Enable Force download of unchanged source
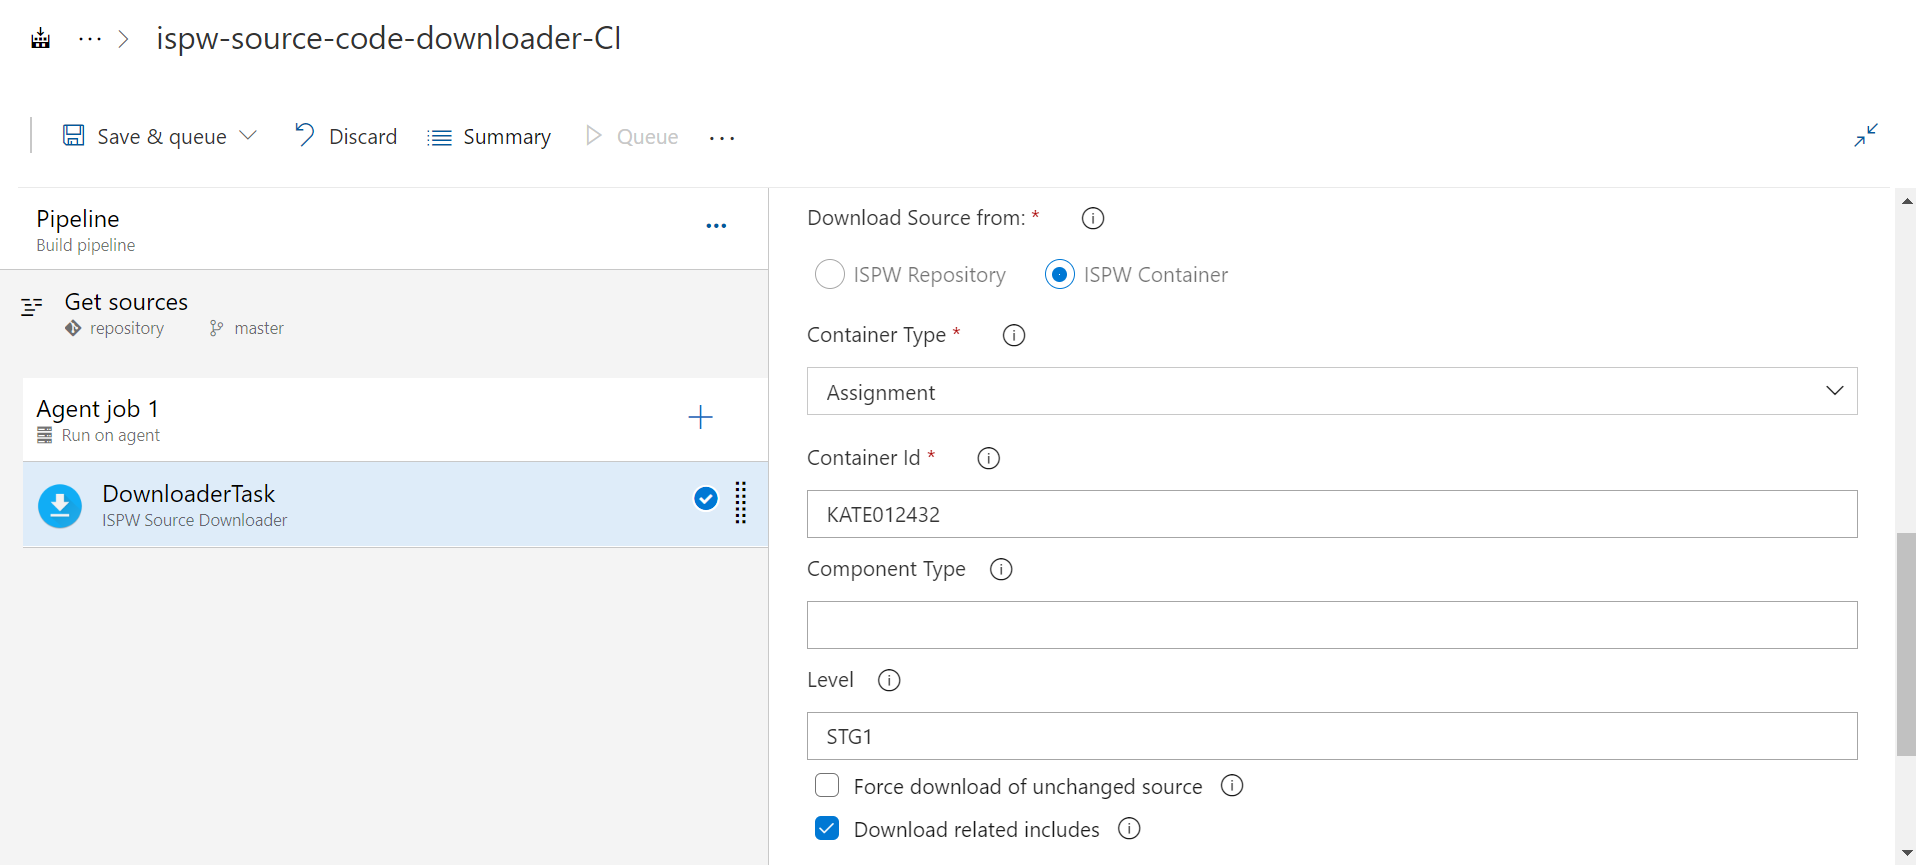This screenshot has height=865, width=1916. [827, 786]
